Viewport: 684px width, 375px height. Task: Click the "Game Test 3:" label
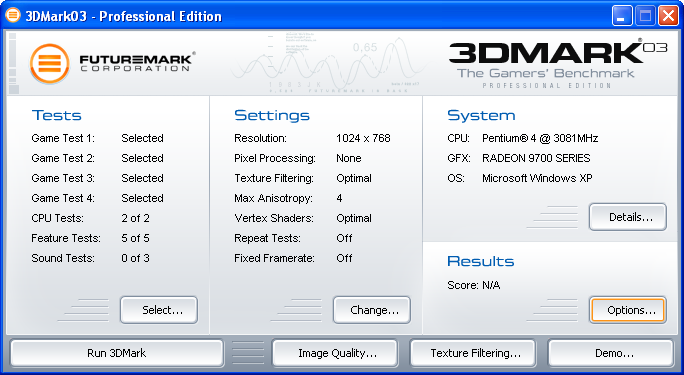point(63,178)
